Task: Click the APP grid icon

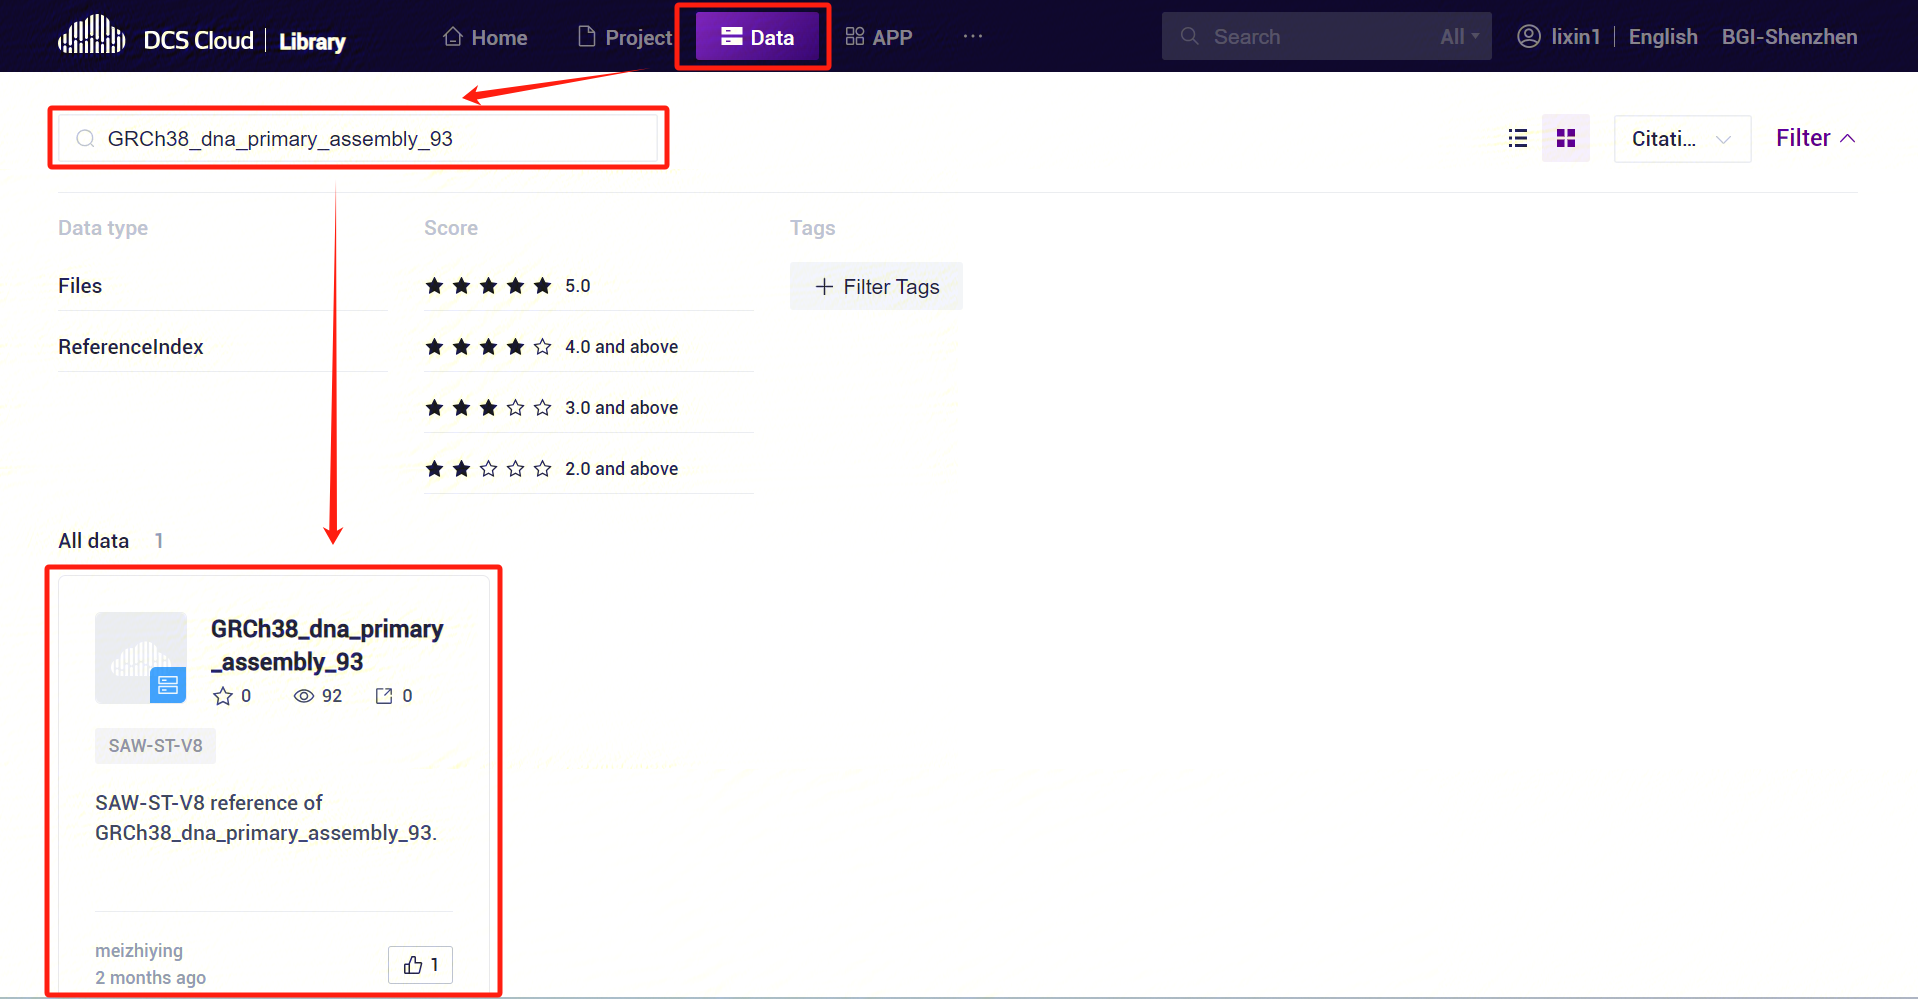Action: coord(854,37)
